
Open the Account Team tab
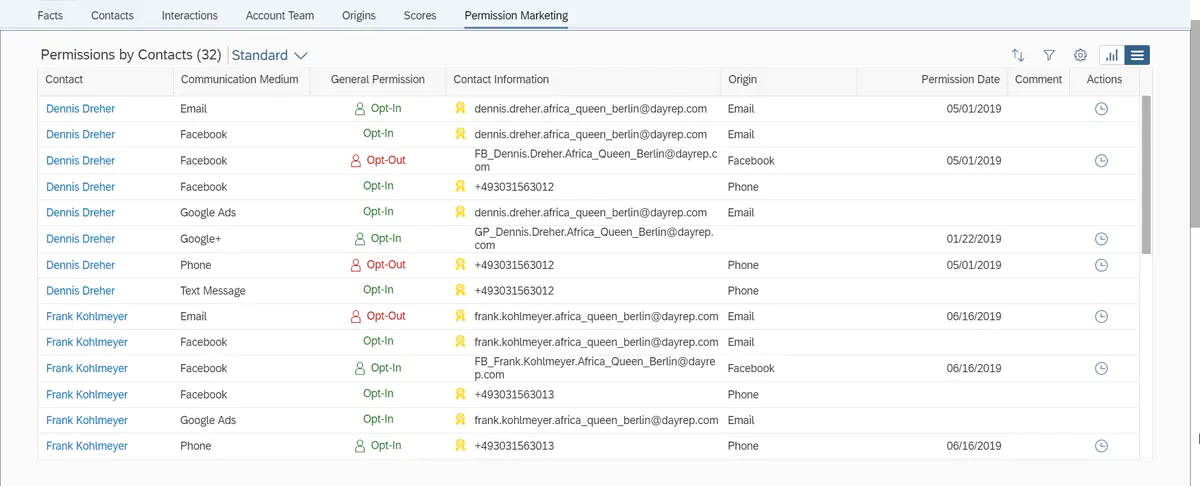pos(280,16)
